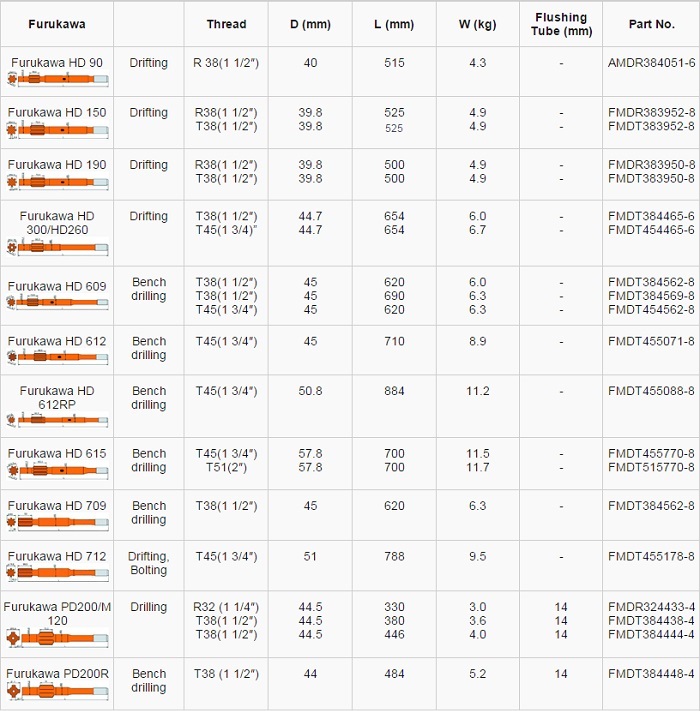Click the T51(2") thread value
Screen dimensions: 700x711
click(x=226, y=467)
